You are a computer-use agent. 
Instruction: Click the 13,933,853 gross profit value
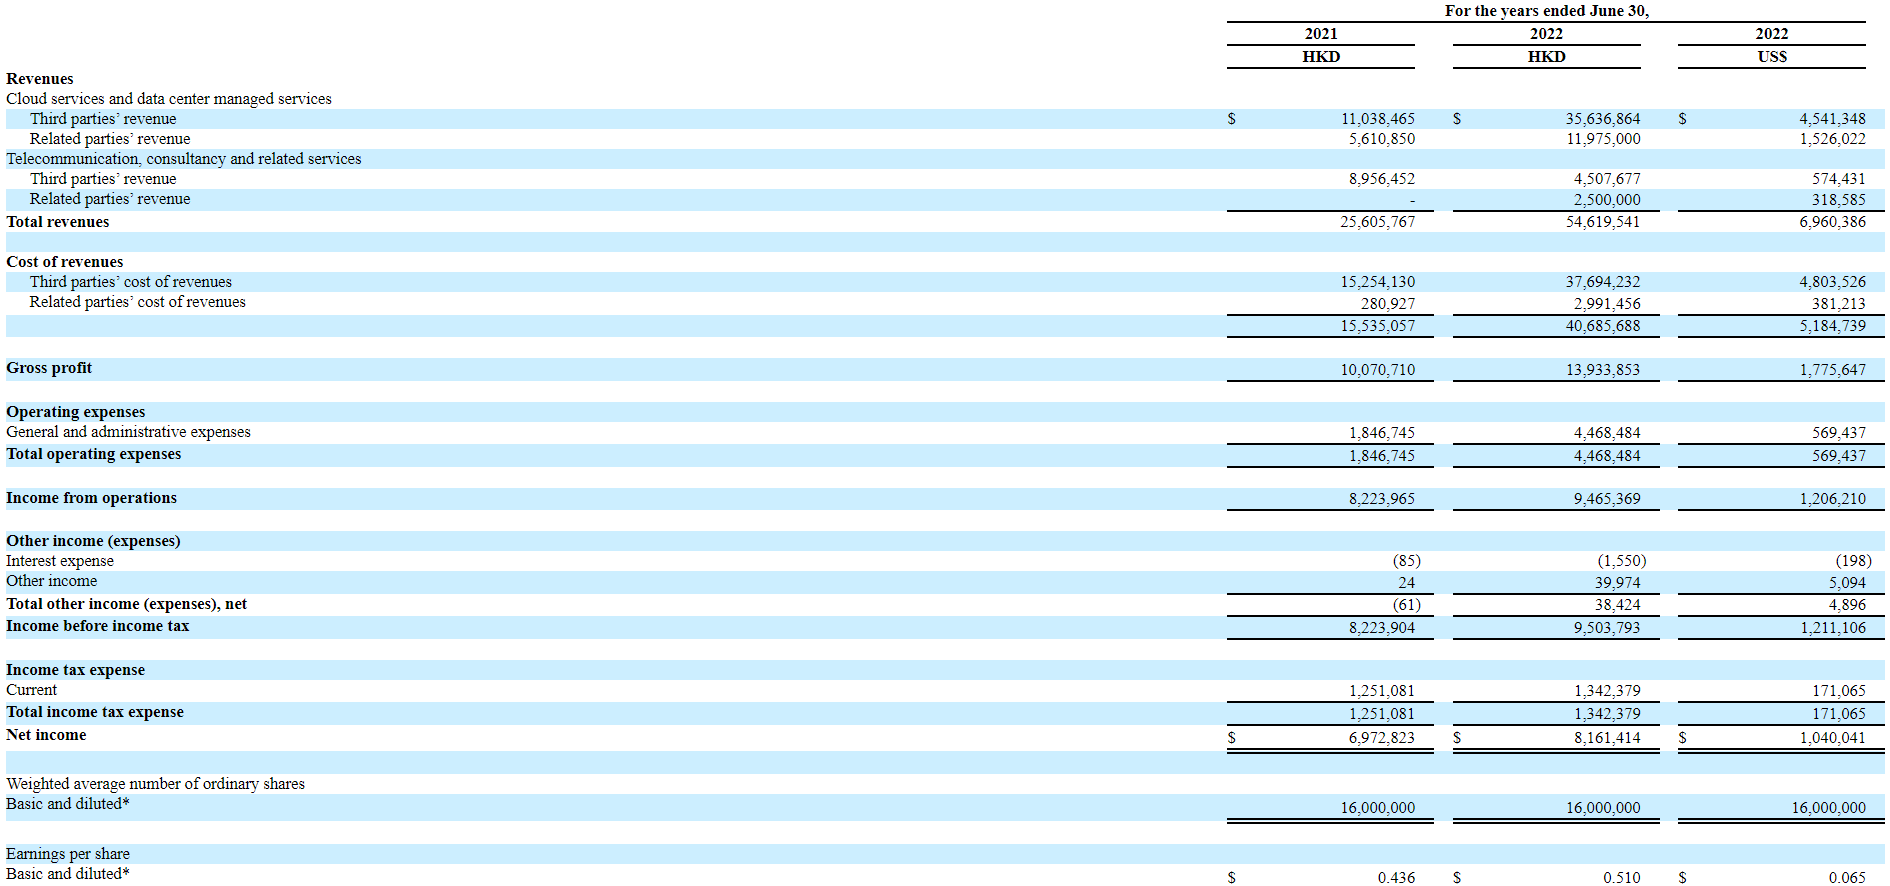click(x=1602, y=370)
